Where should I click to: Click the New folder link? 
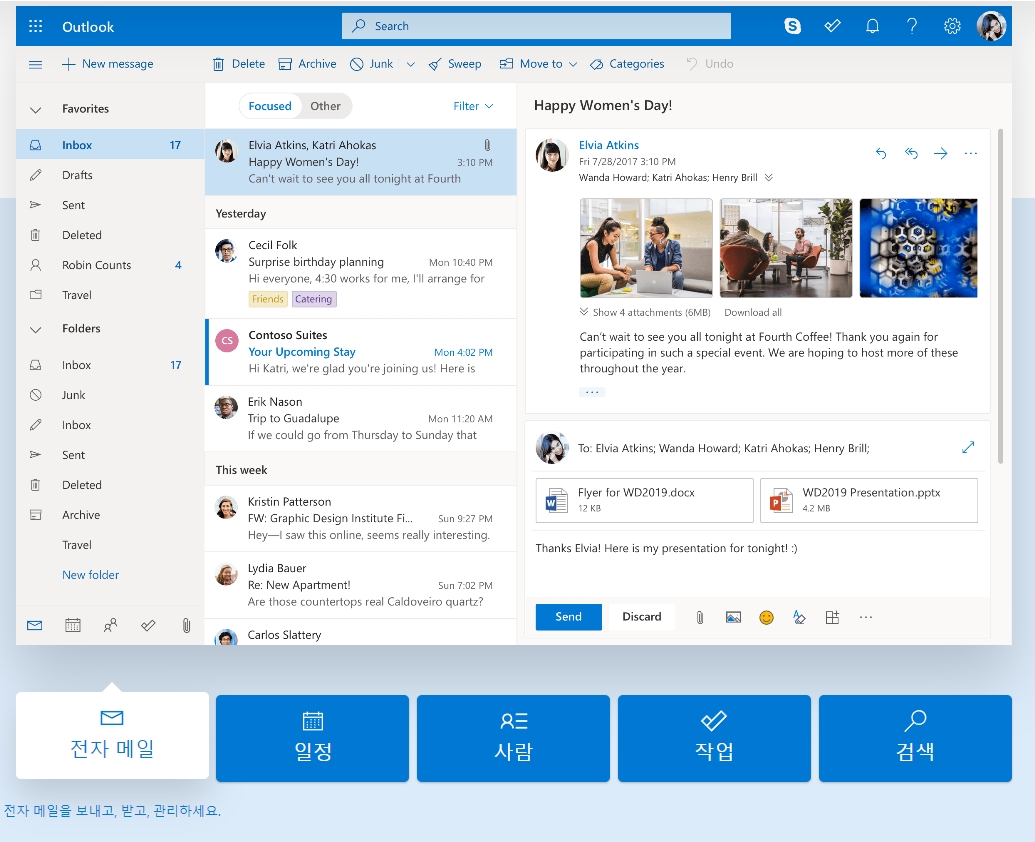pos(90,575)
